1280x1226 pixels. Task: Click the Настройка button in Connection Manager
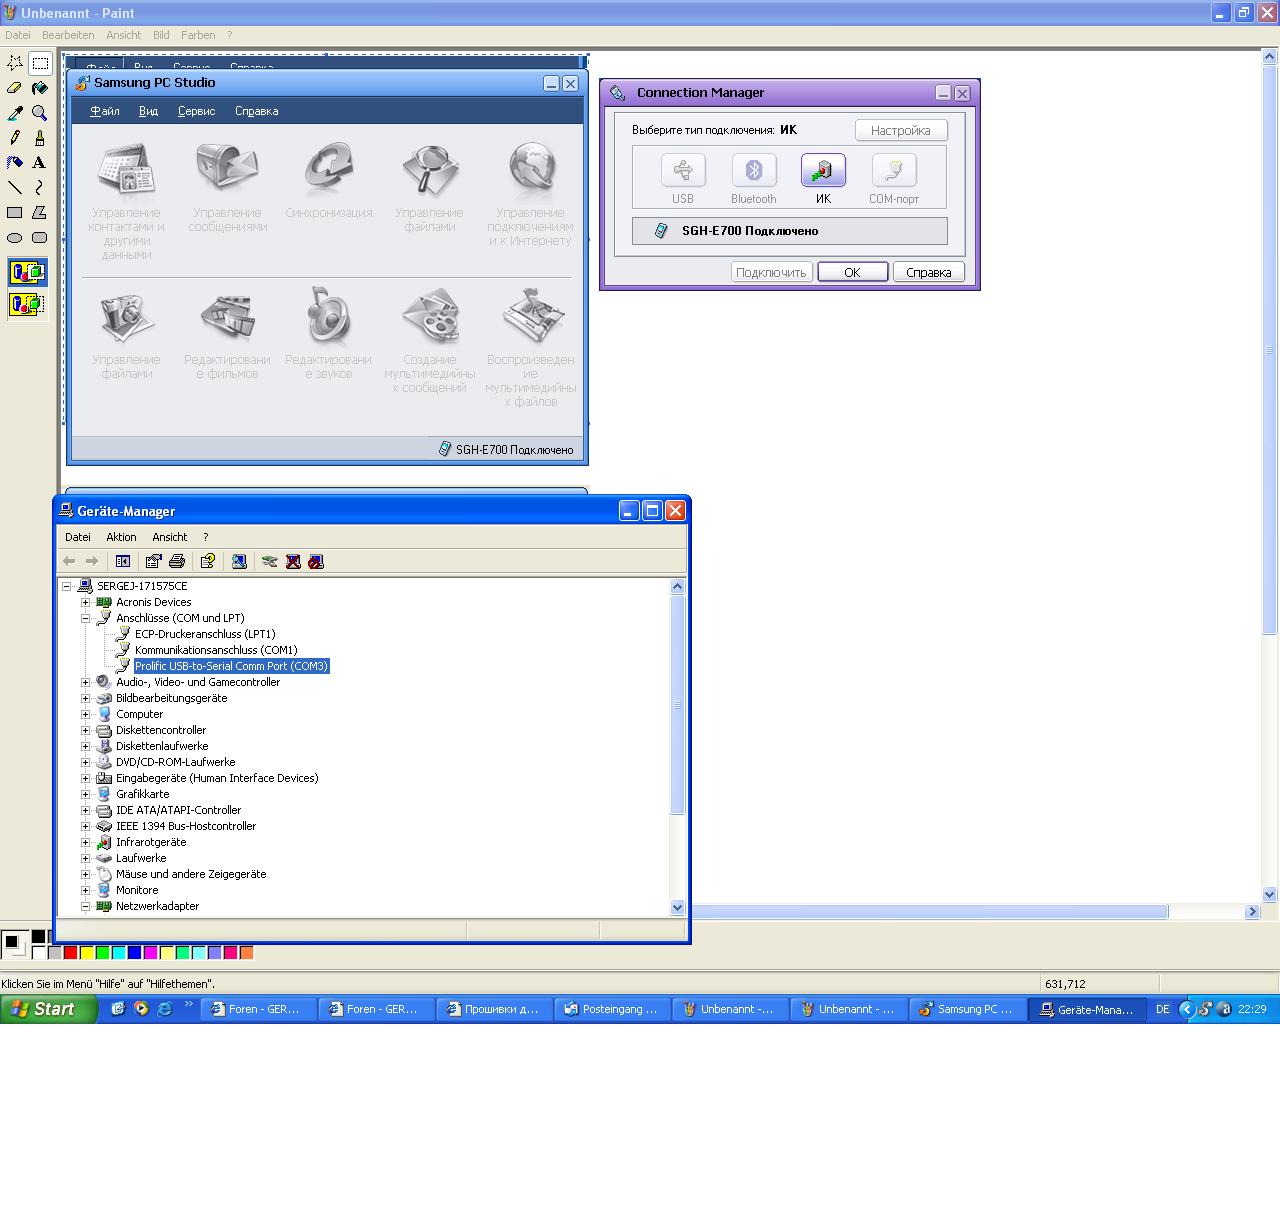coord(901,130)
